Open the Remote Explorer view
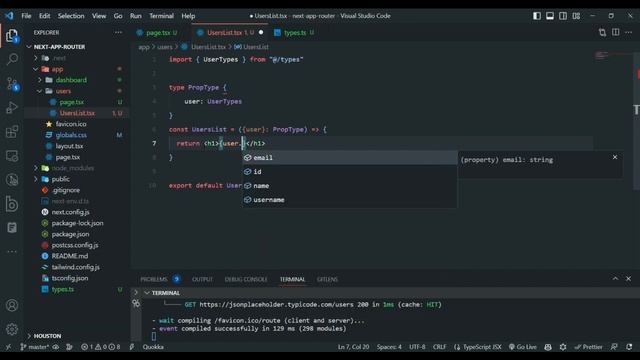The image size is (640, 360). coord(12,156)
